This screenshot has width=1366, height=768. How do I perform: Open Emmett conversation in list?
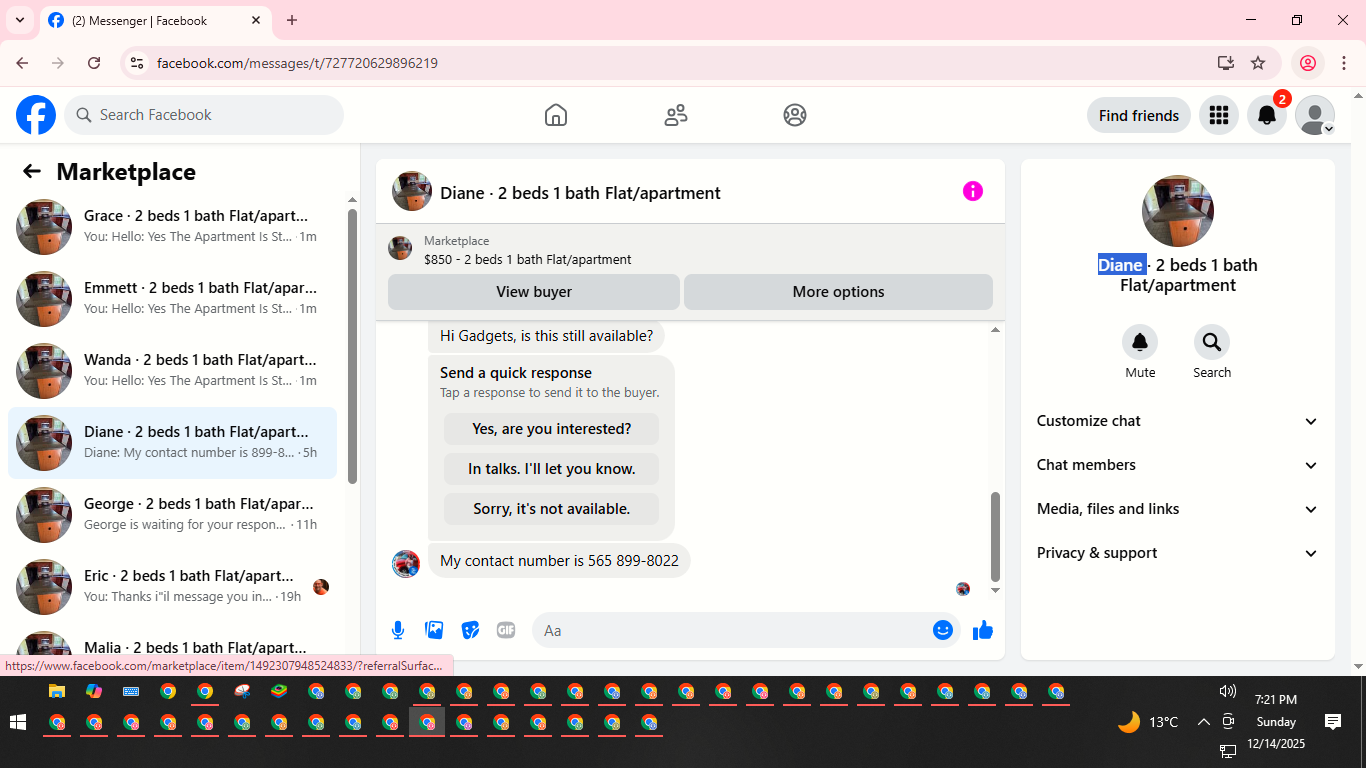[x=172, y=299]
